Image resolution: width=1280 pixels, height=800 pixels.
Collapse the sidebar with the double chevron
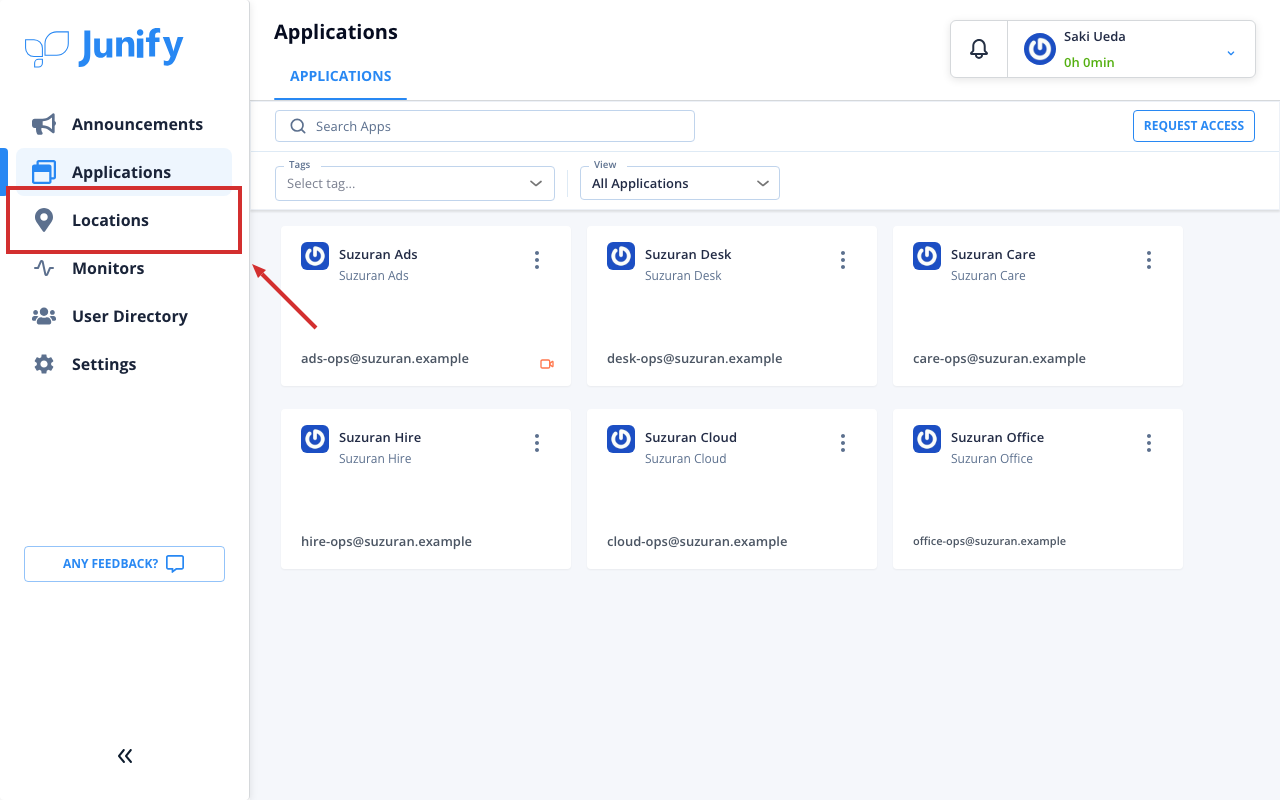[125, 756]
